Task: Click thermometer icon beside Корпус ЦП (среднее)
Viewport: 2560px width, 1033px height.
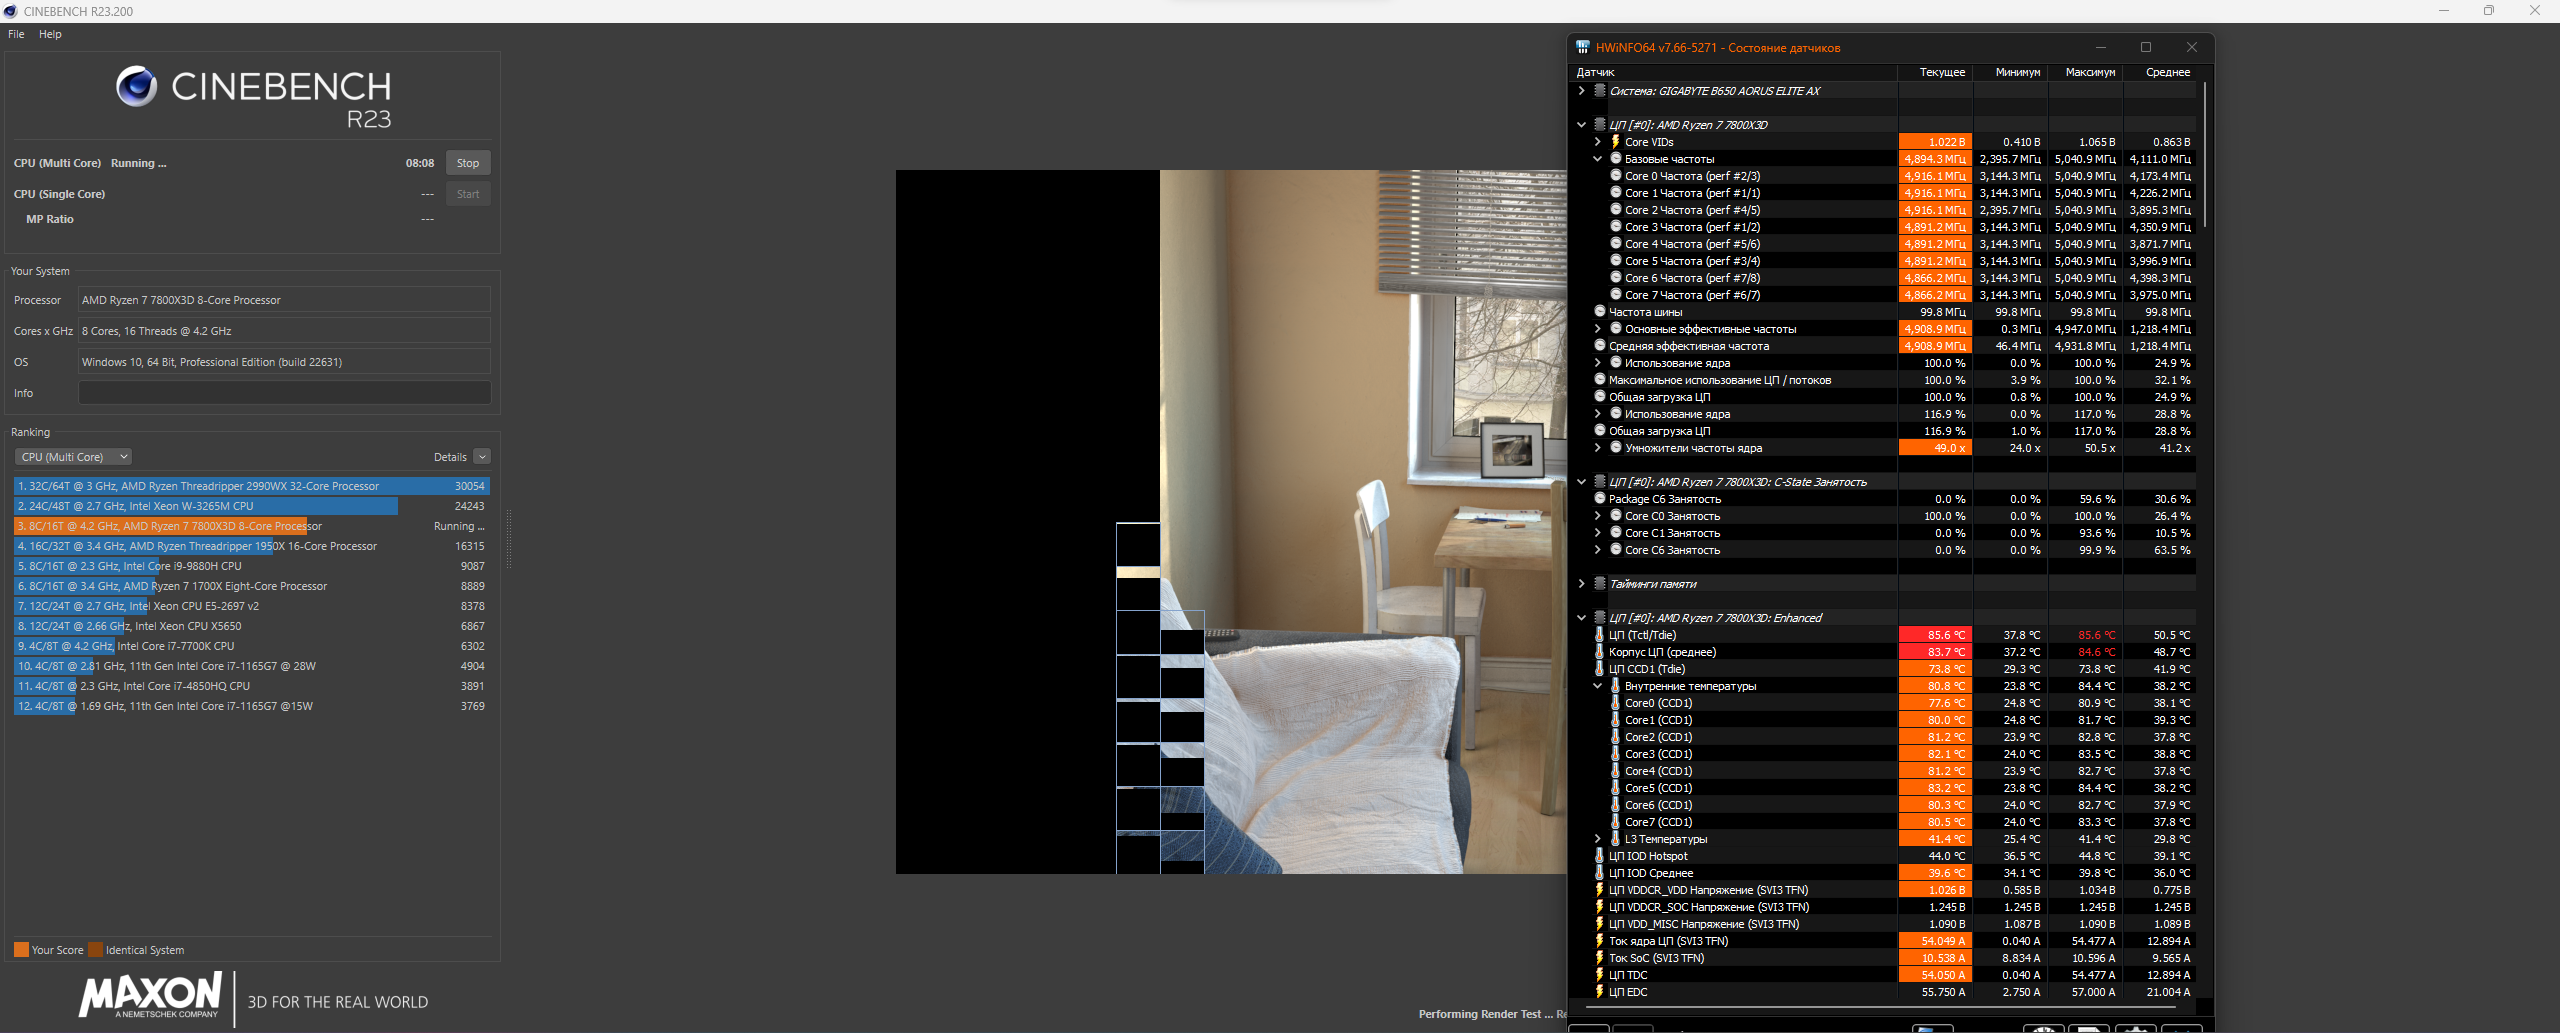Action: point(1600,652)
